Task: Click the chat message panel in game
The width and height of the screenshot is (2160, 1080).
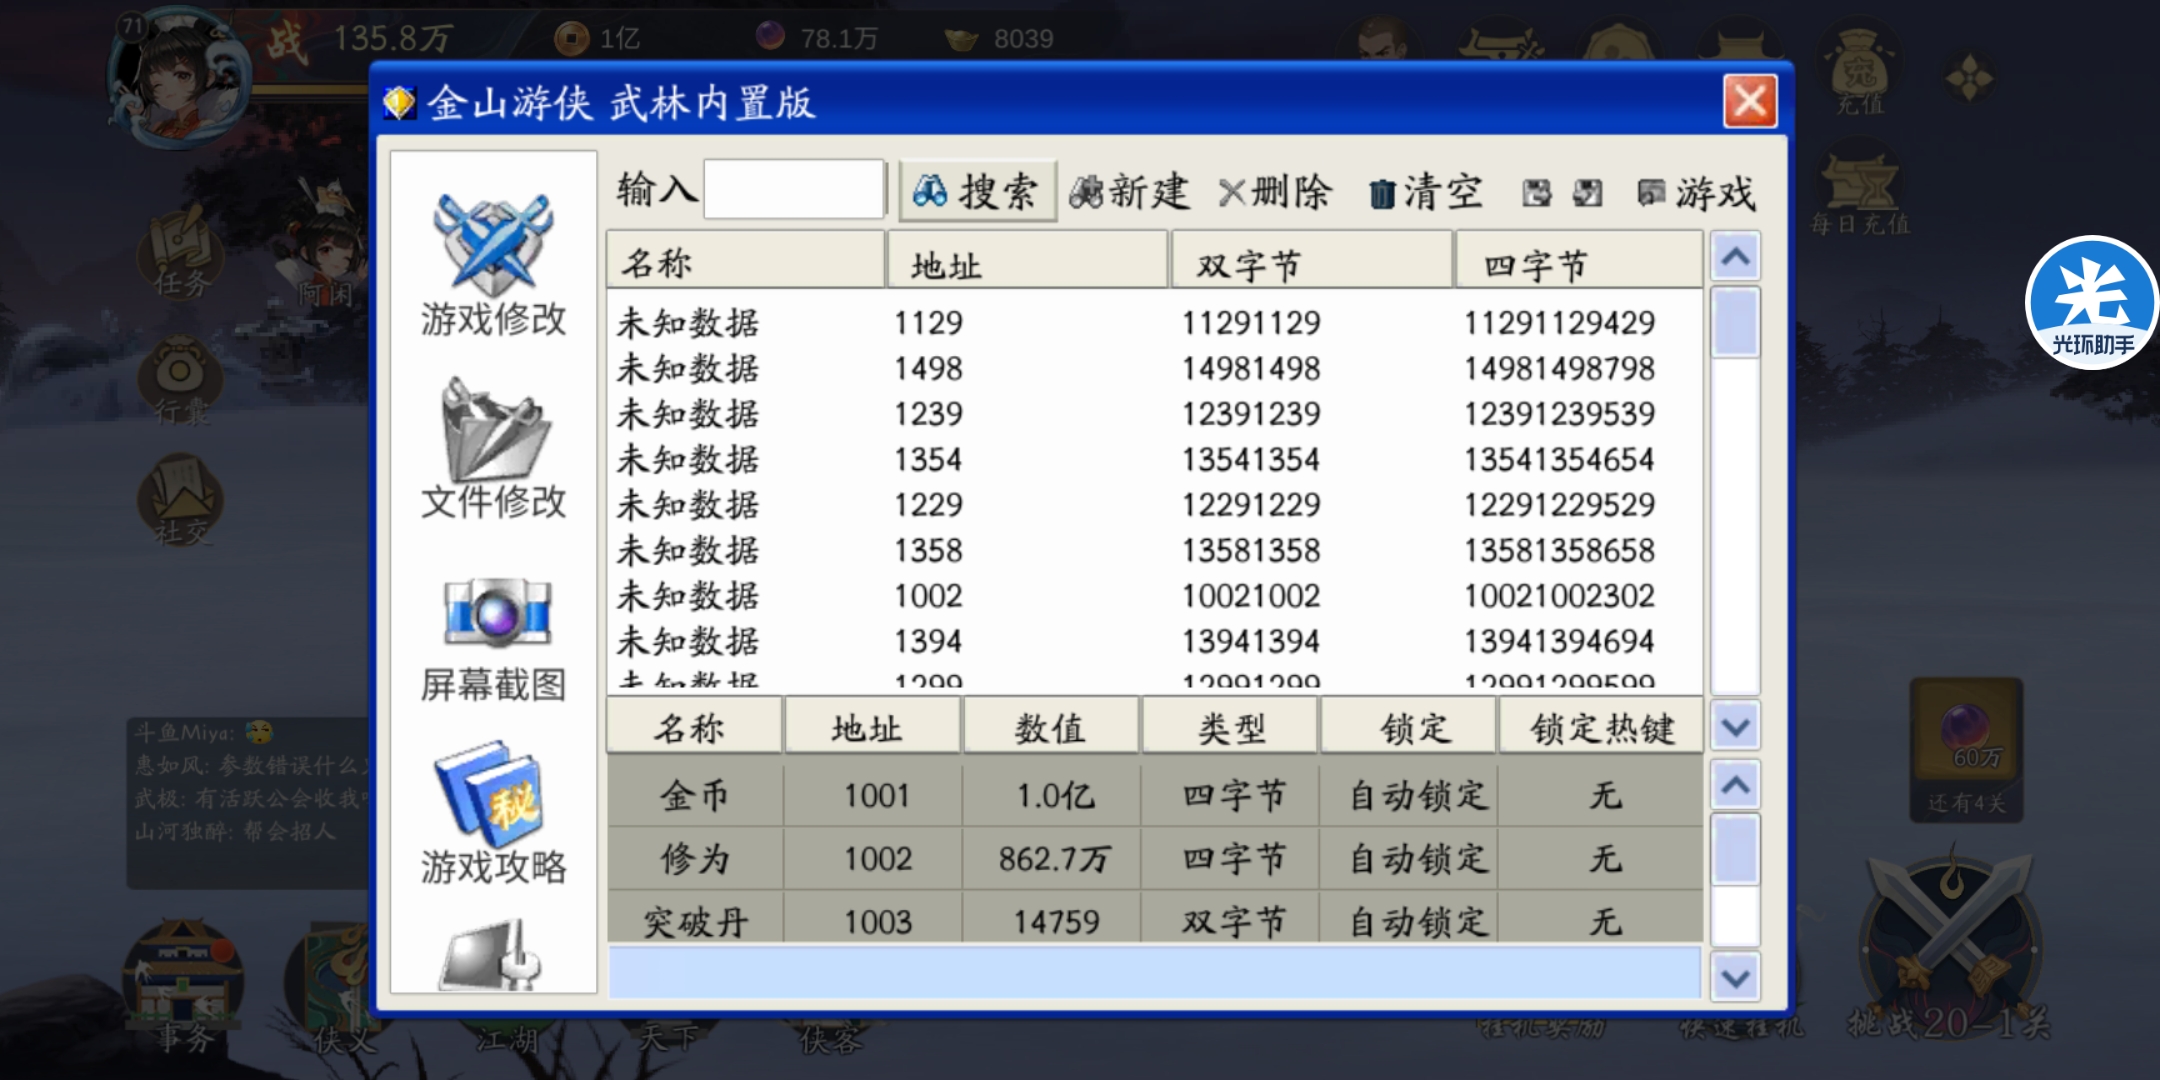Action: (248, 802)
